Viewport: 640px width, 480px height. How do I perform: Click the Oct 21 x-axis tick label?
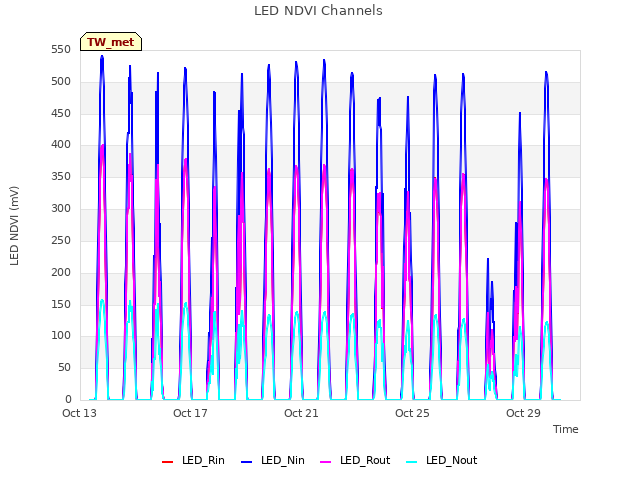(x=301, y=413)
